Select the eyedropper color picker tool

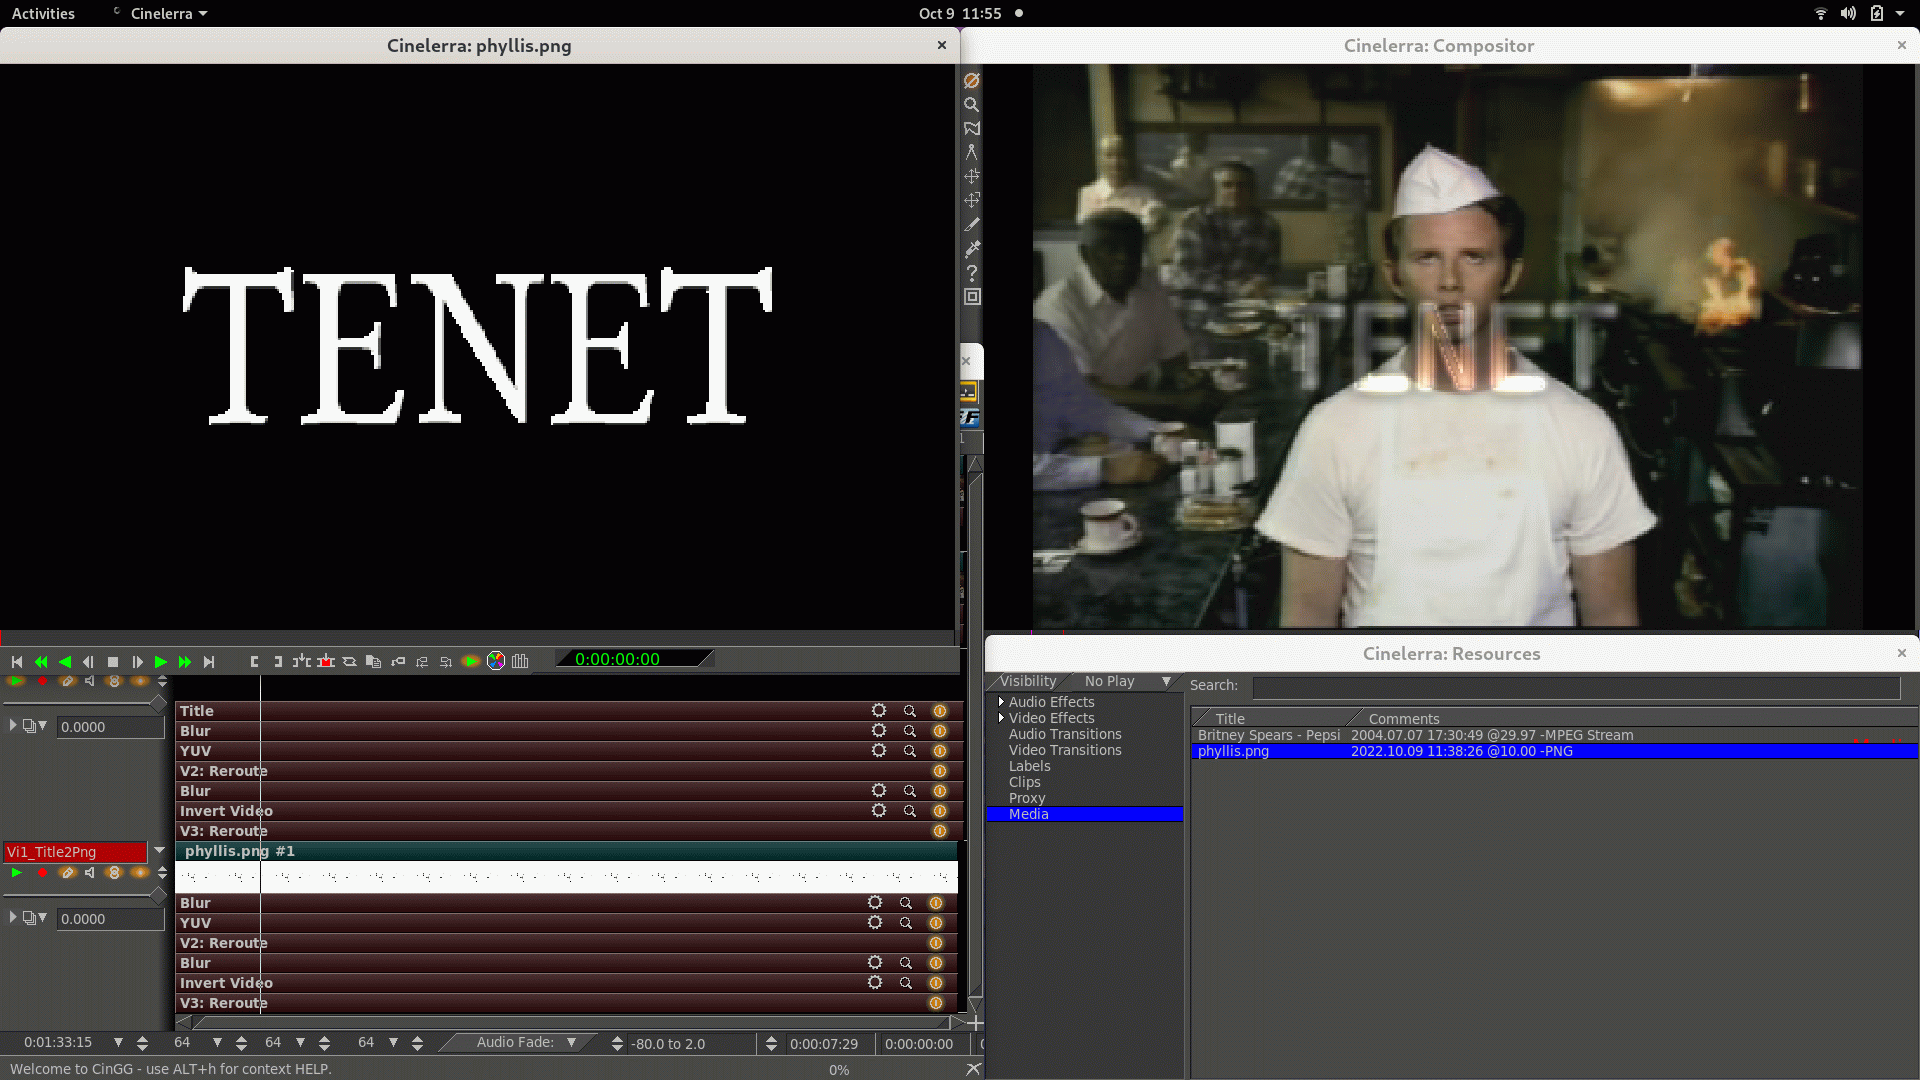point(971,249)
